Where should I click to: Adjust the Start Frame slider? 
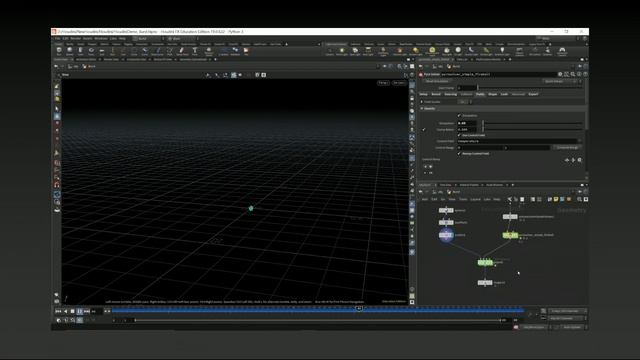(x=530, y=88)
